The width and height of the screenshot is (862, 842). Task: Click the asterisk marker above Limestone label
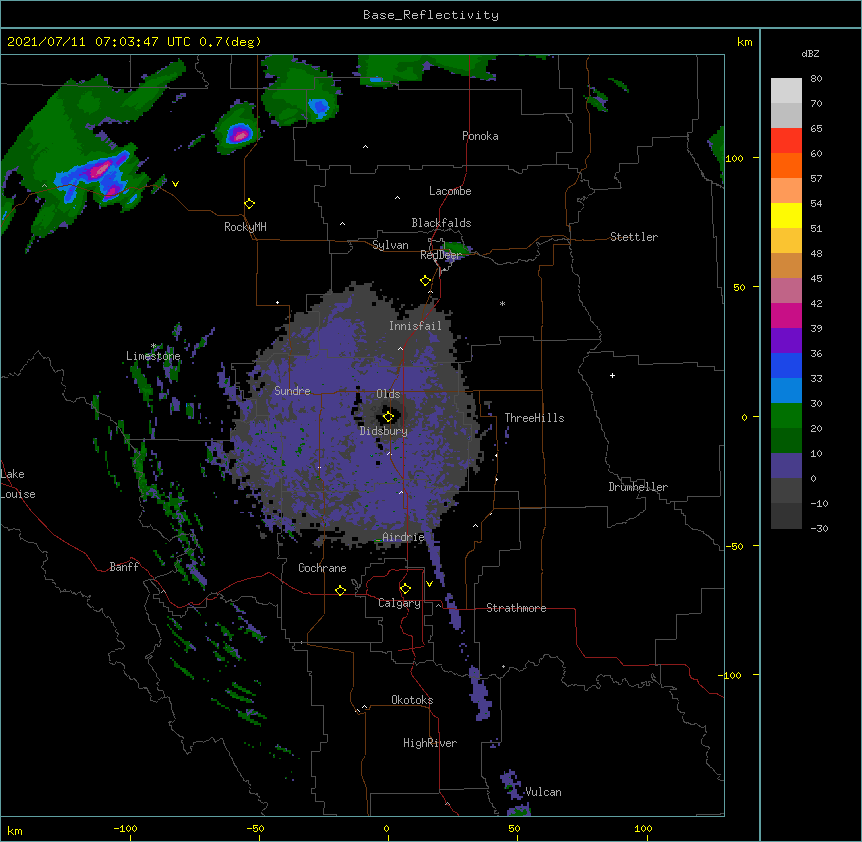point(153,346)
